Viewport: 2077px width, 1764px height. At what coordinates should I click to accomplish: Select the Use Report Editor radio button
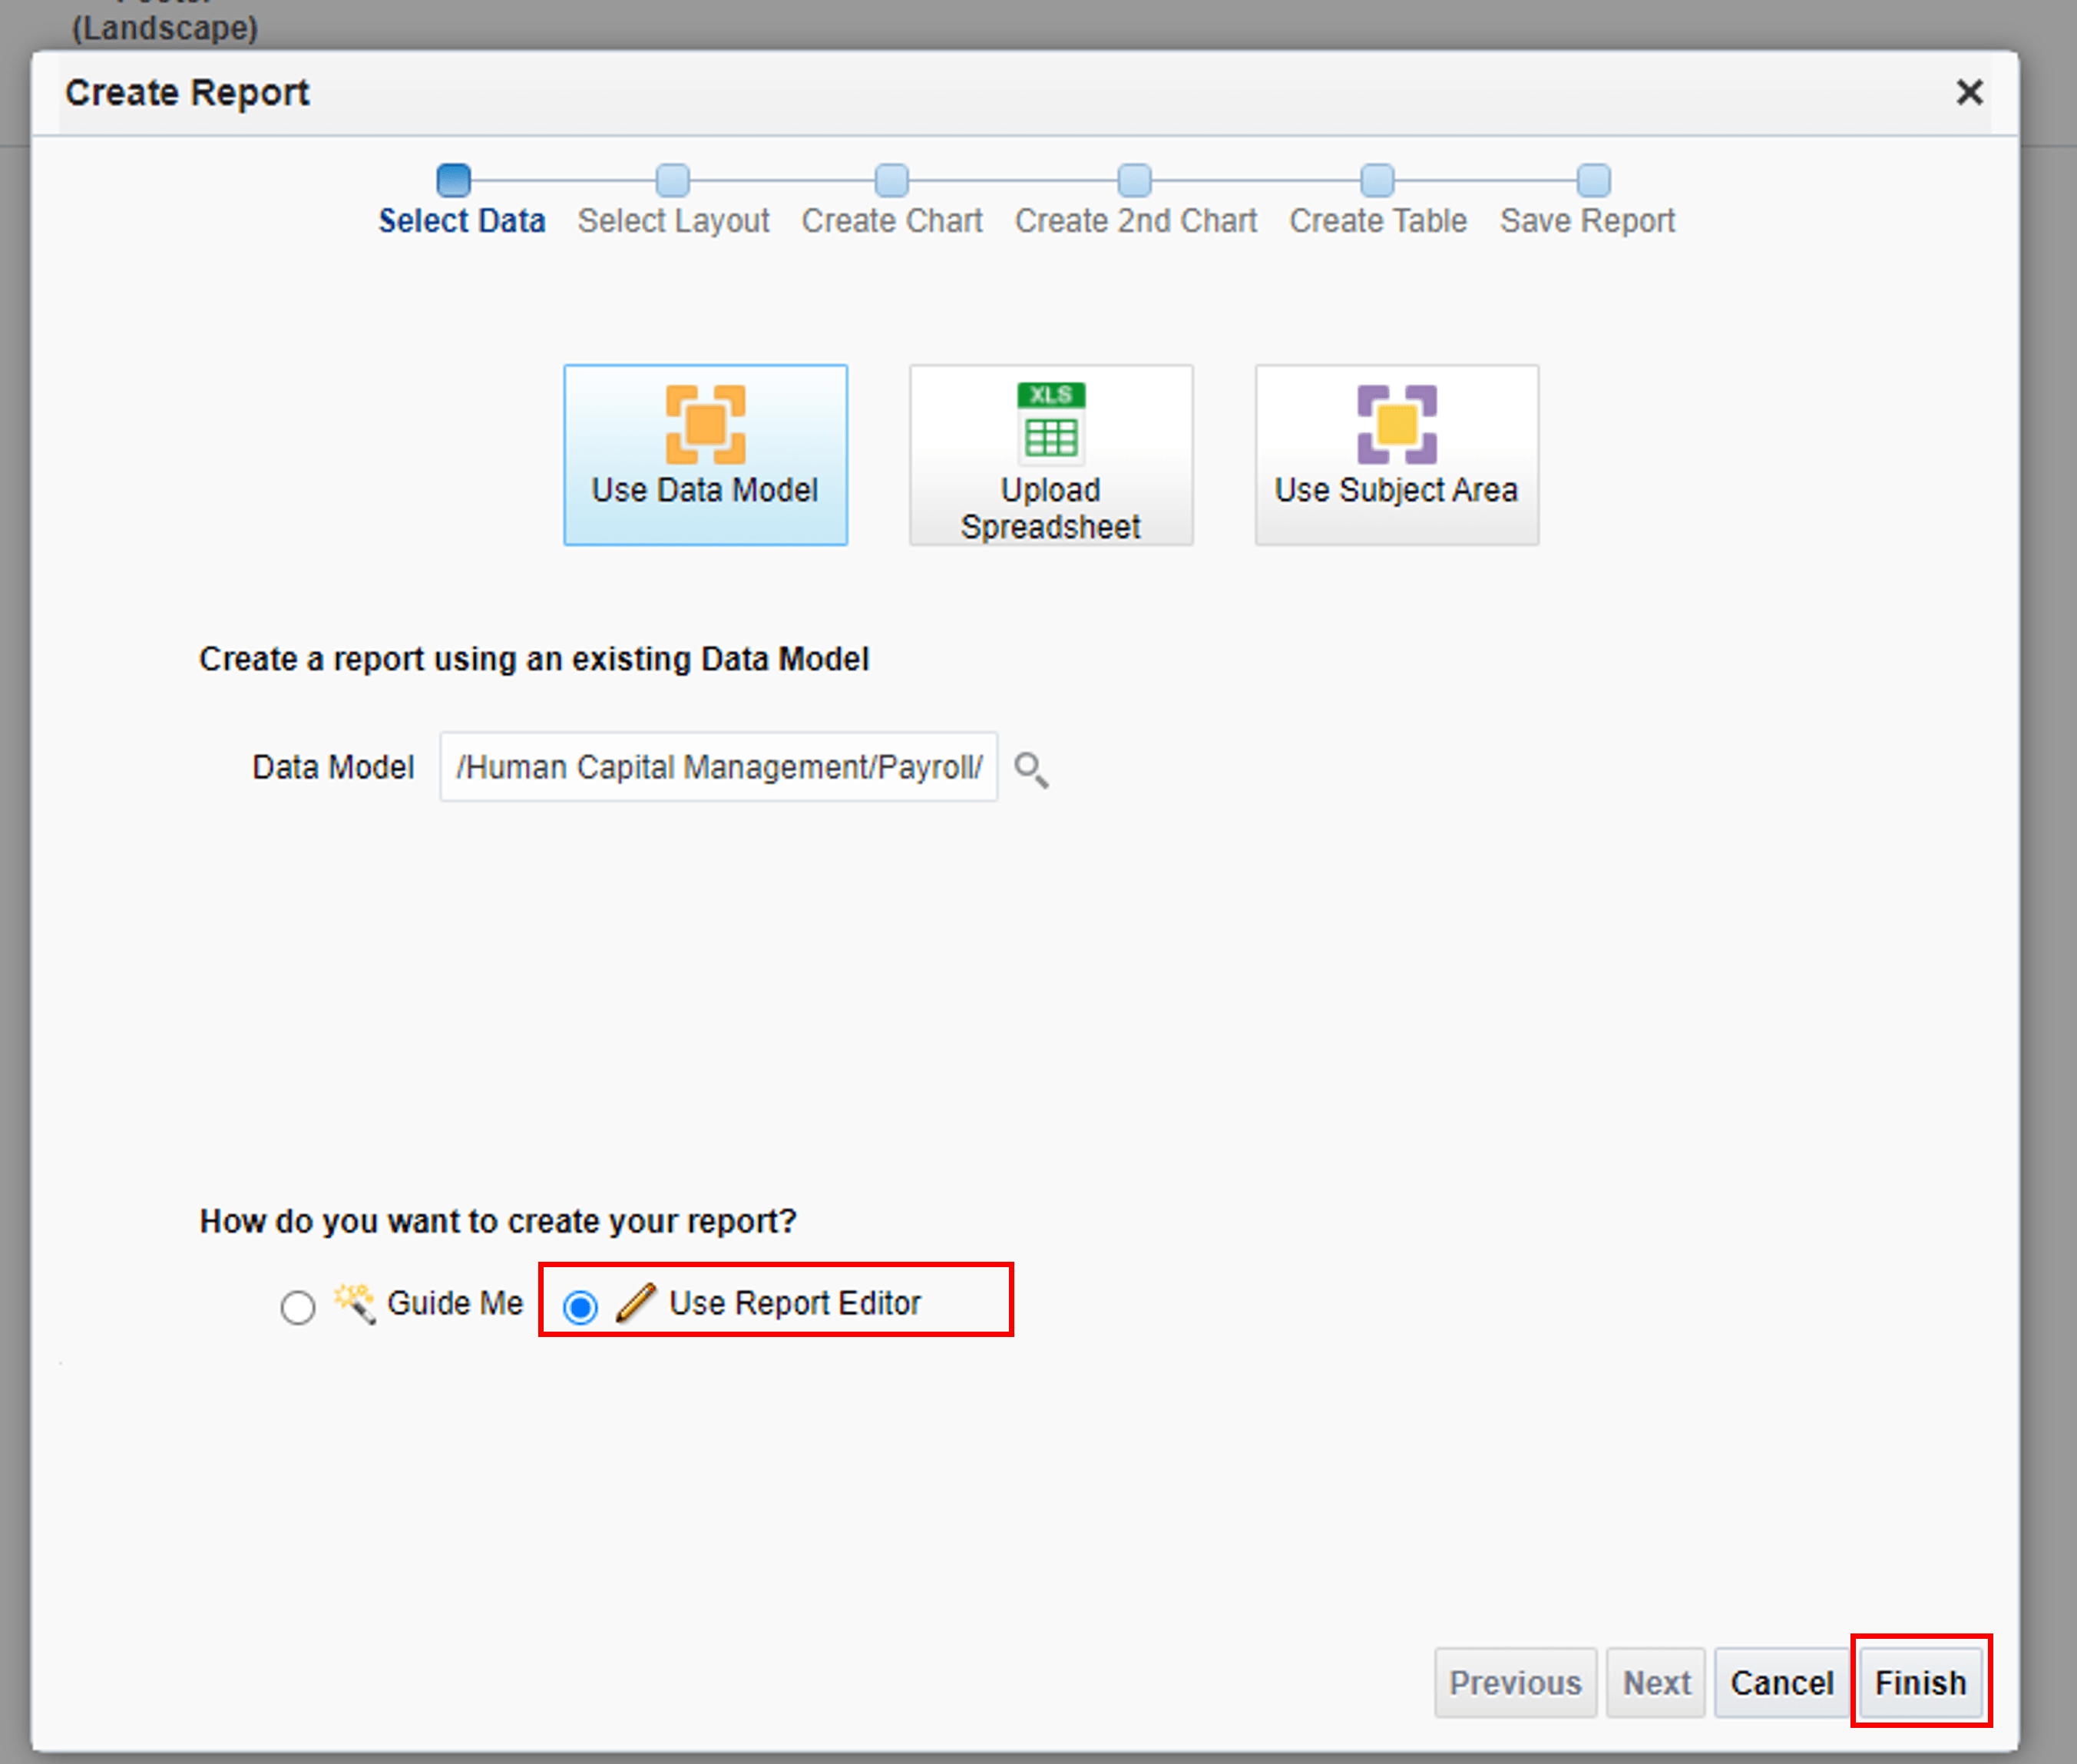(580, 1306)
